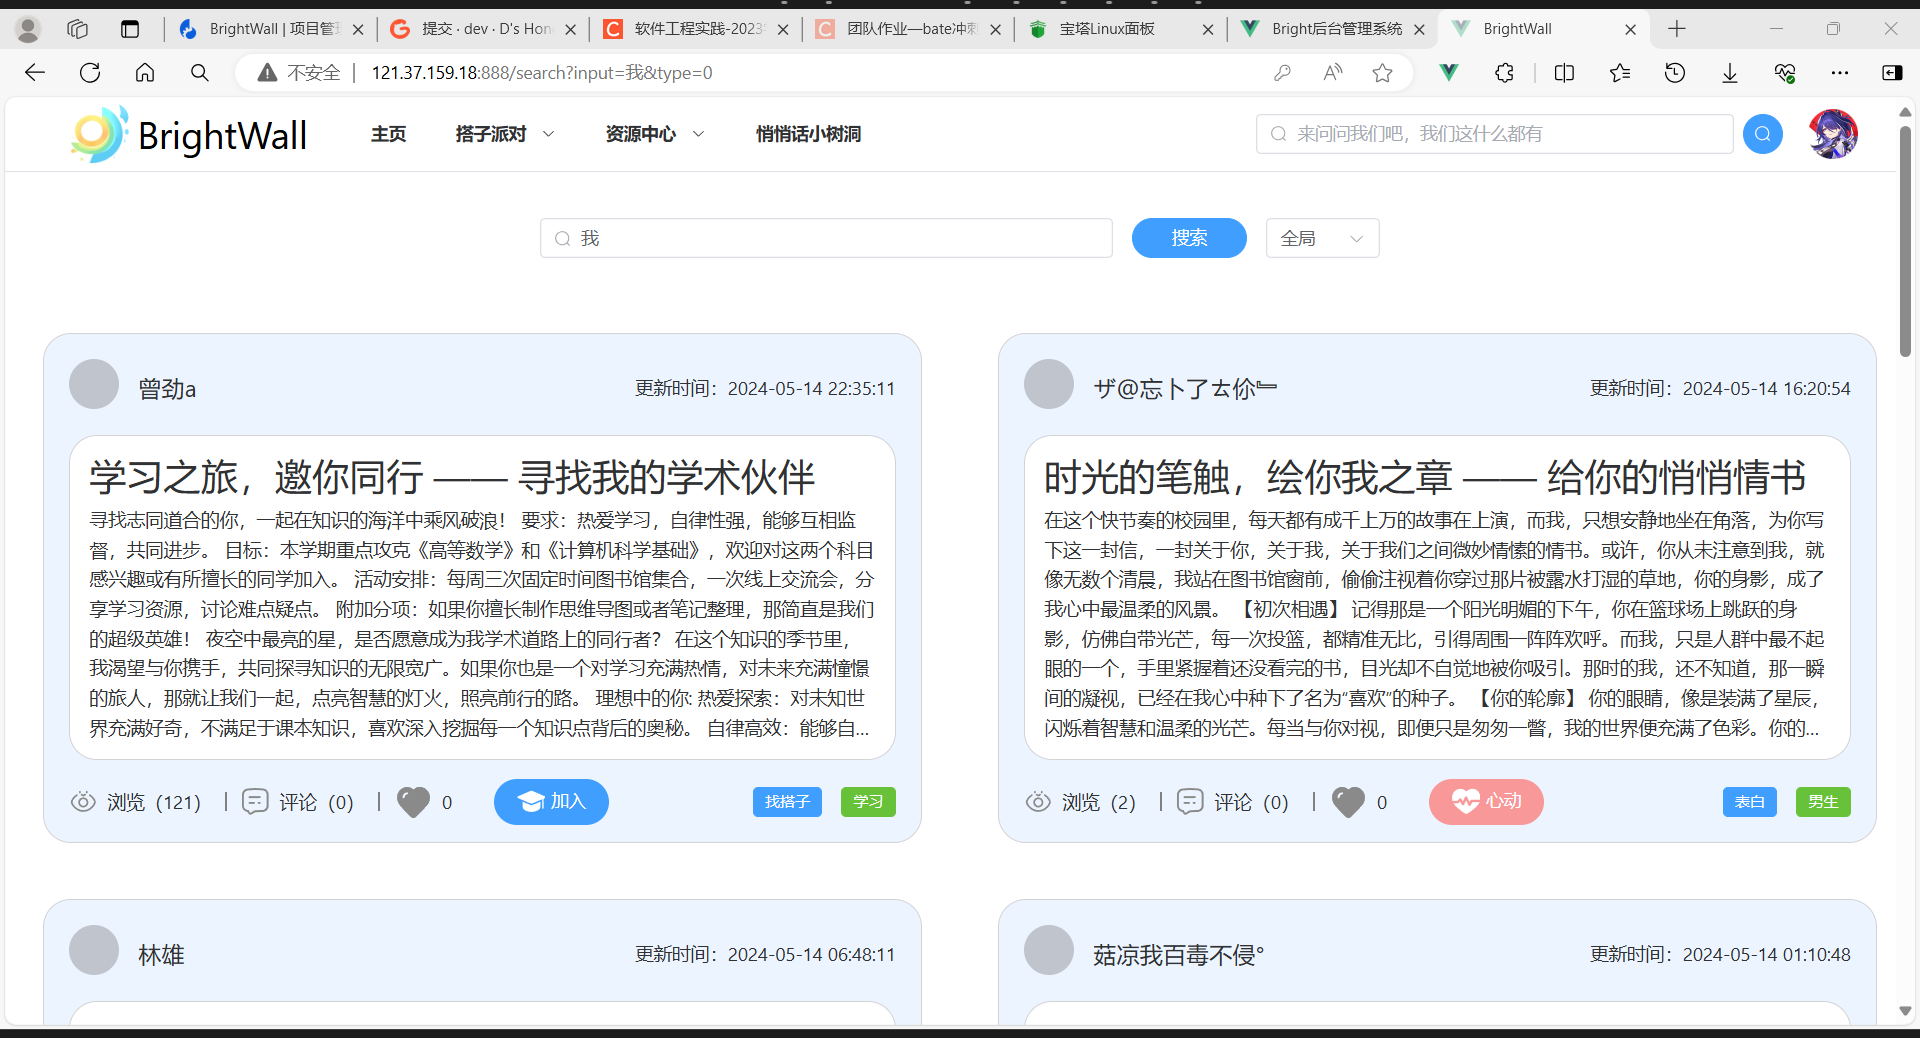The image size is (1920, 1038).
Task: Refresh the page
Action: 90,72
